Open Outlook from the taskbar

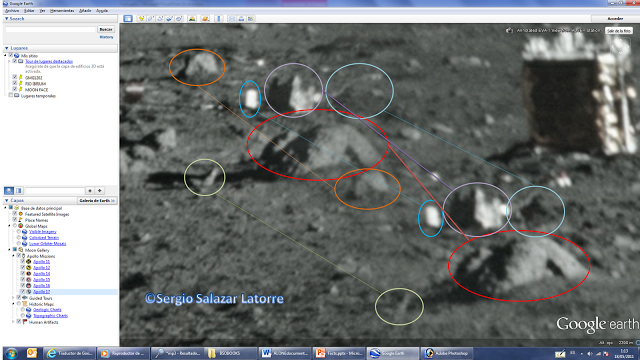[x=32, y=353]
